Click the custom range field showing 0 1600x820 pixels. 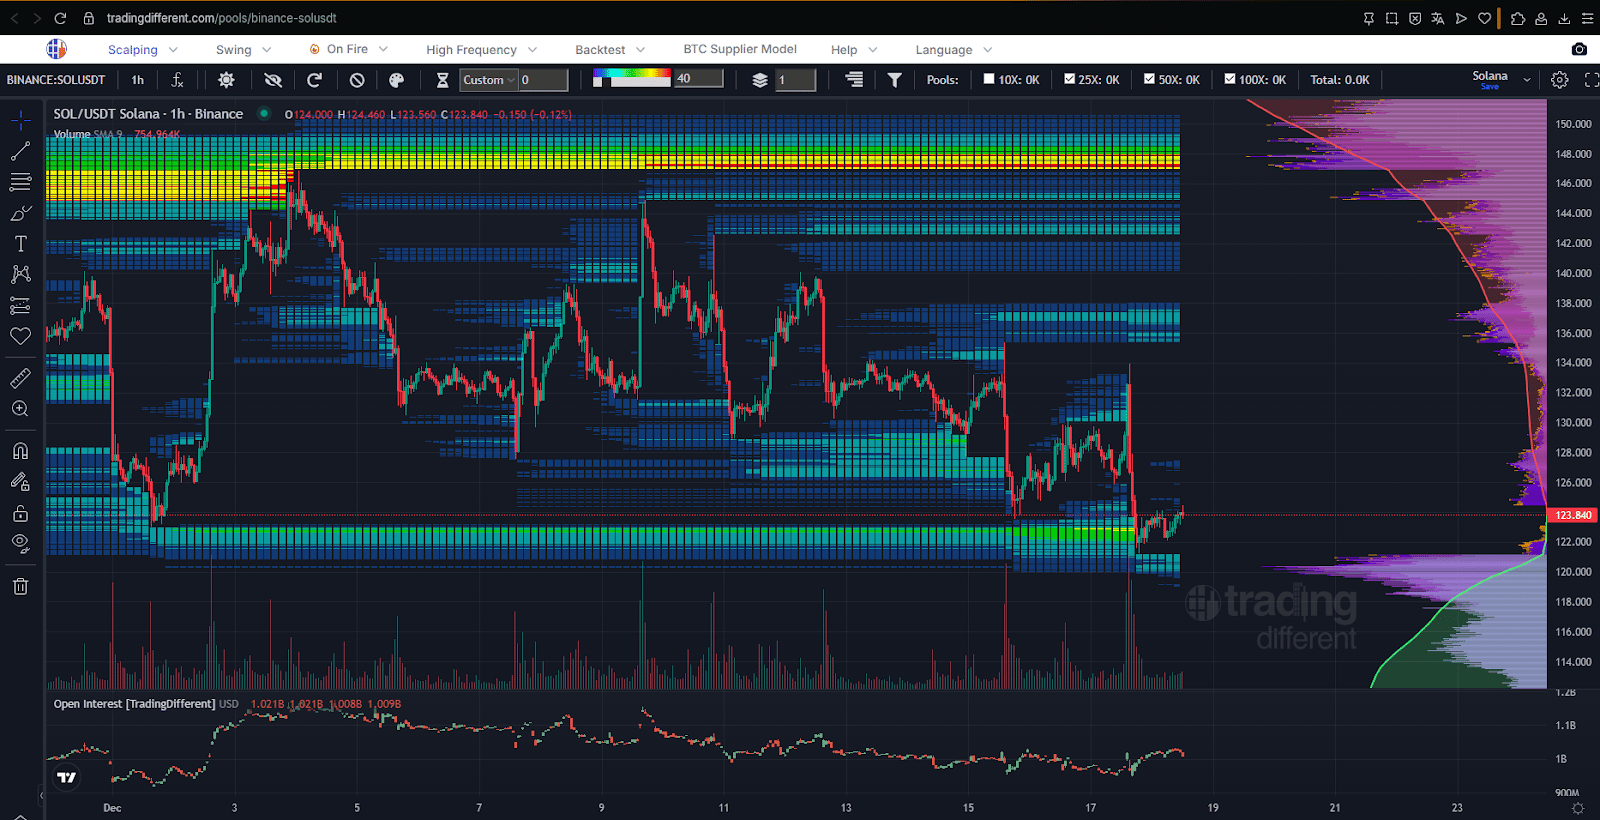click(543, 80)
